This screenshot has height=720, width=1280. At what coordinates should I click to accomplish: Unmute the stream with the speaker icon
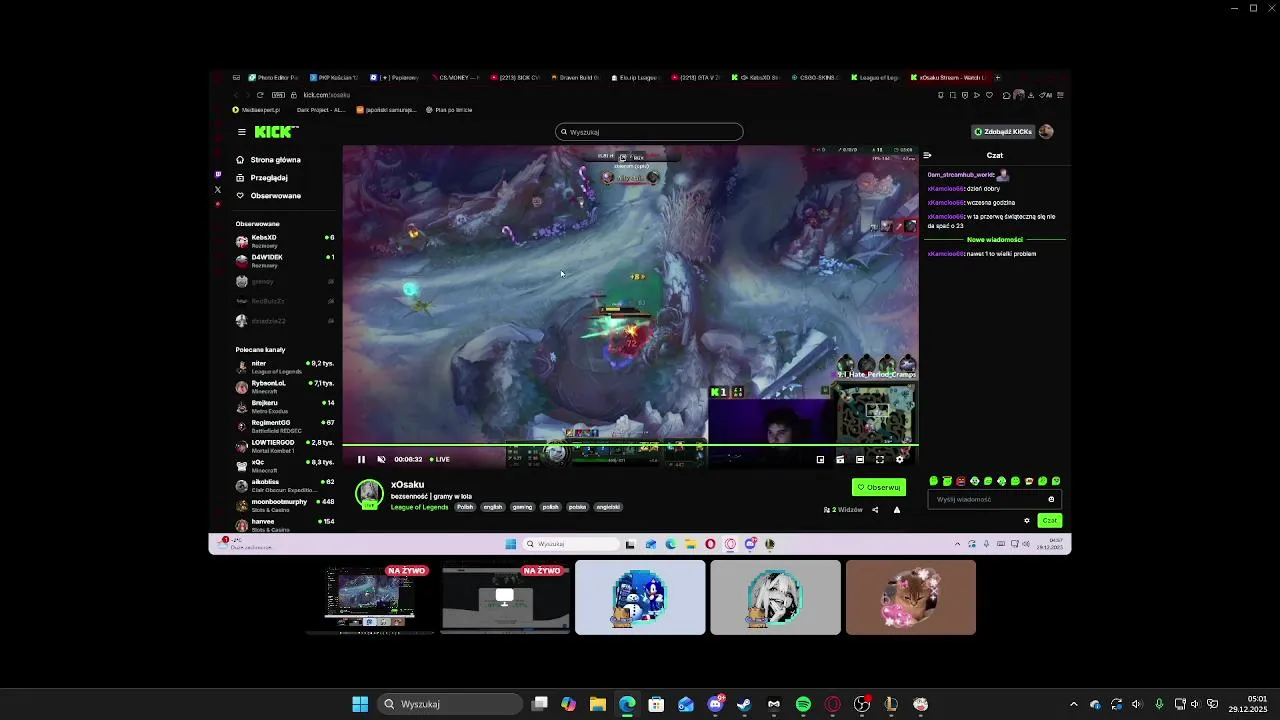(381, 460)
